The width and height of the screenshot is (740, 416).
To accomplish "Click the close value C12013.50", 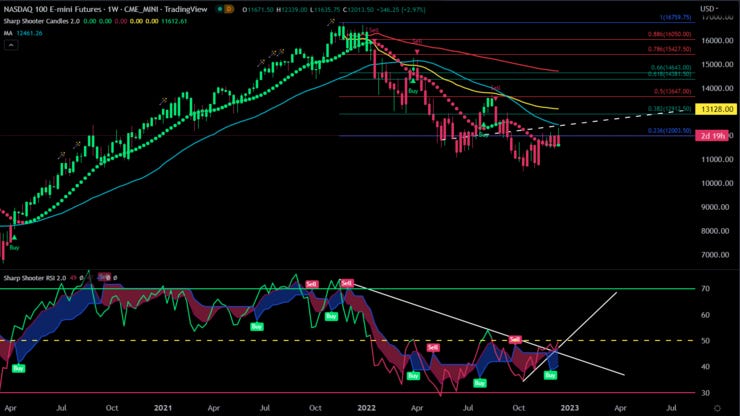I will coord(358,9).
